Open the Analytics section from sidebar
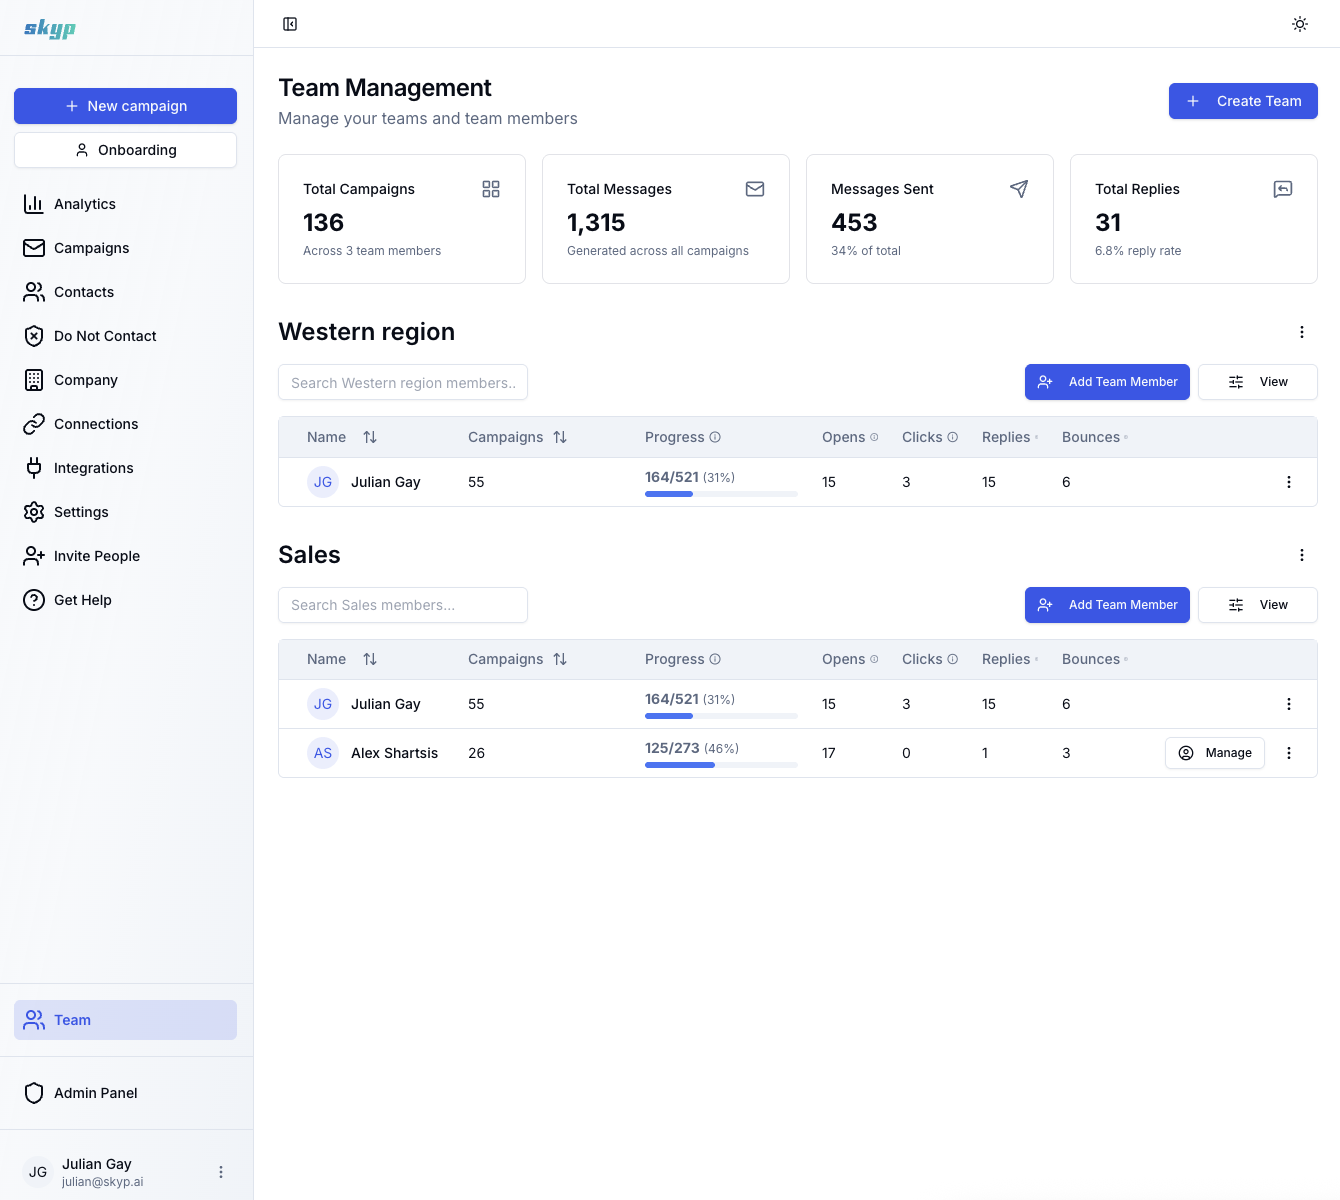 [84, 204]
